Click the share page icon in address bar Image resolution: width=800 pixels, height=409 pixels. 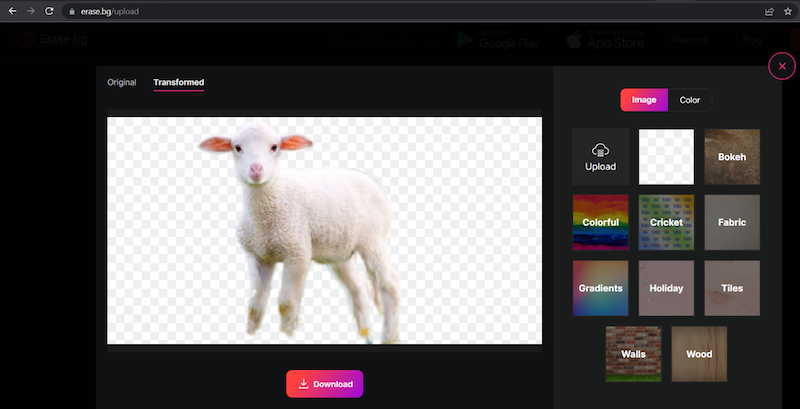pyautogui.click(x=769, y=11)
